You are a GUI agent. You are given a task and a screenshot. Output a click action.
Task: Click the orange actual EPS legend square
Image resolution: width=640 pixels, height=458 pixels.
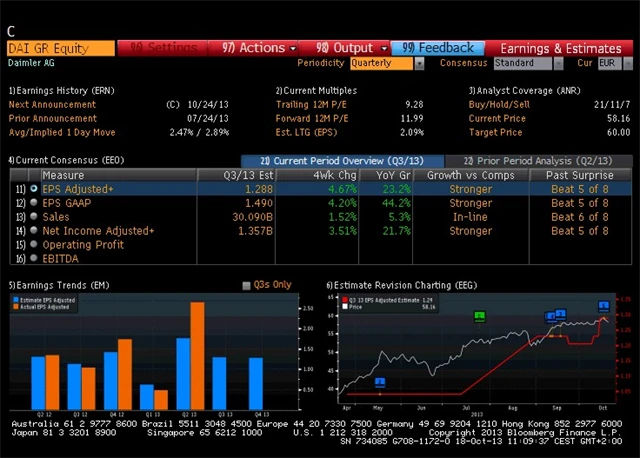pos(16,306)
